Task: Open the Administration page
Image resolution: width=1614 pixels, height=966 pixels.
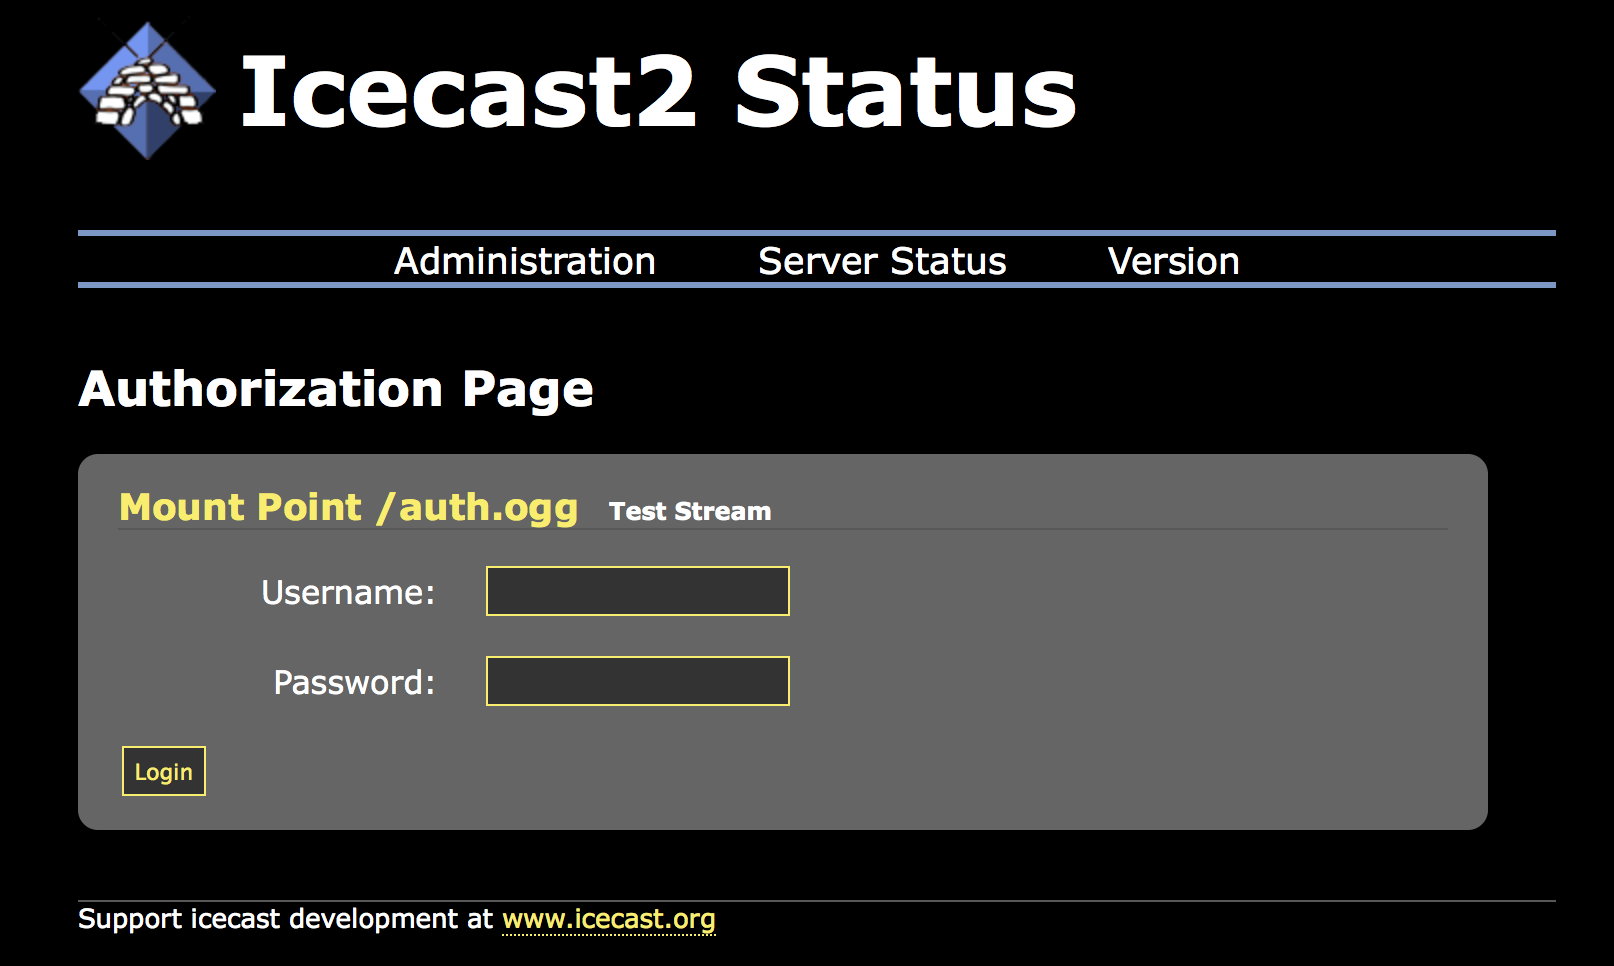Action: 524,260
